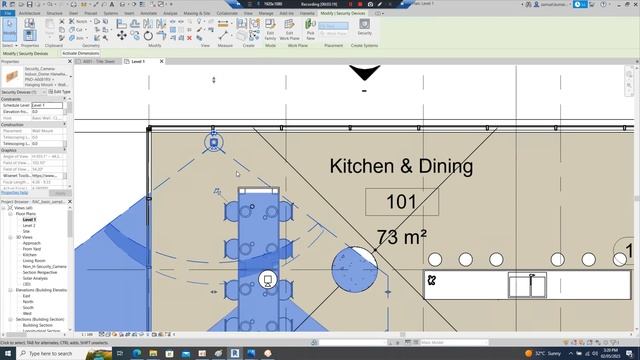The width and height of the screenshot is (640, 360).
Task: Click Activate Dimensions button
Action: pyautogui.click(x=81, y=53)
